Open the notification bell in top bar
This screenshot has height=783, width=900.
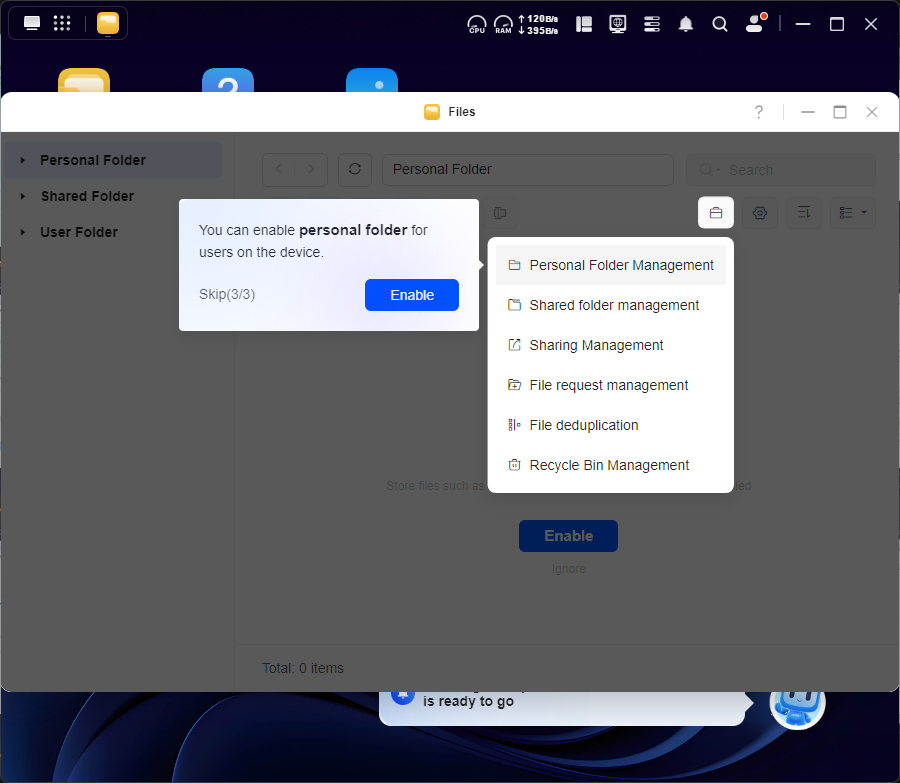(686, 24)
